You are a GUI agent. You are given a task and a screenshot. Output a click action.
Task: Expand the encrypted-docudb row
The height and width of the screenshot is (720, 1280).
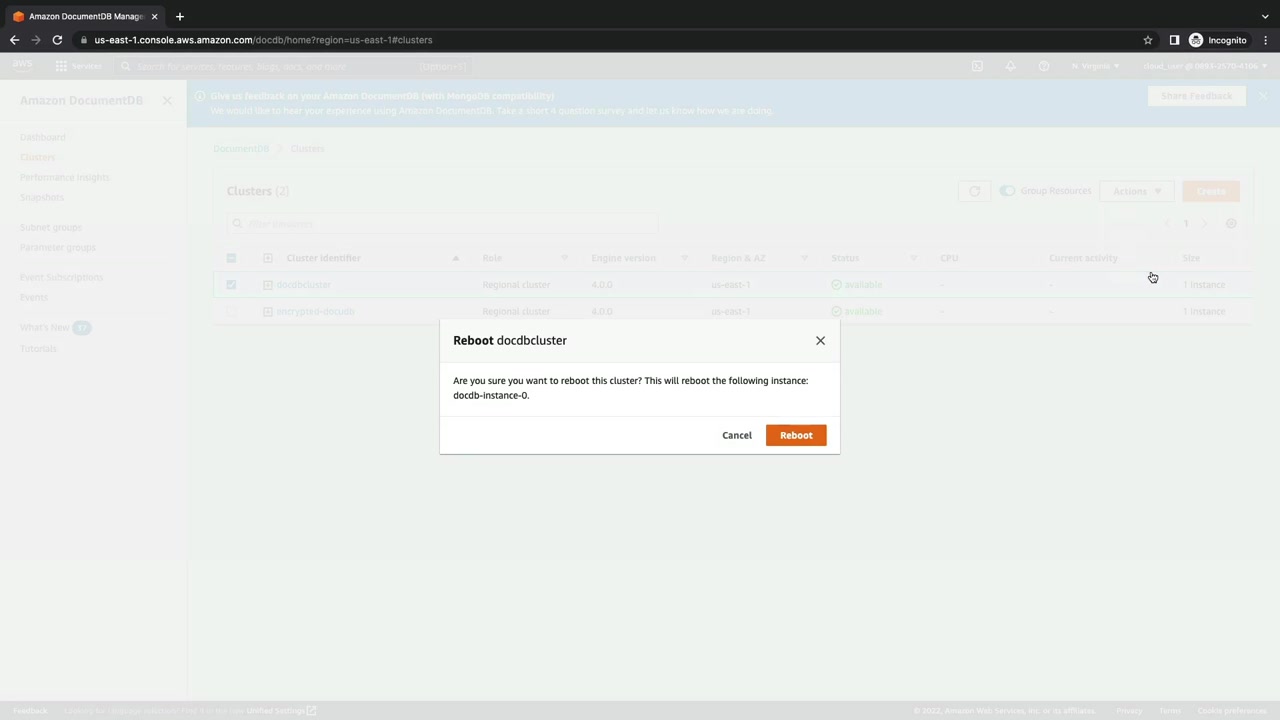coord(268,312)
